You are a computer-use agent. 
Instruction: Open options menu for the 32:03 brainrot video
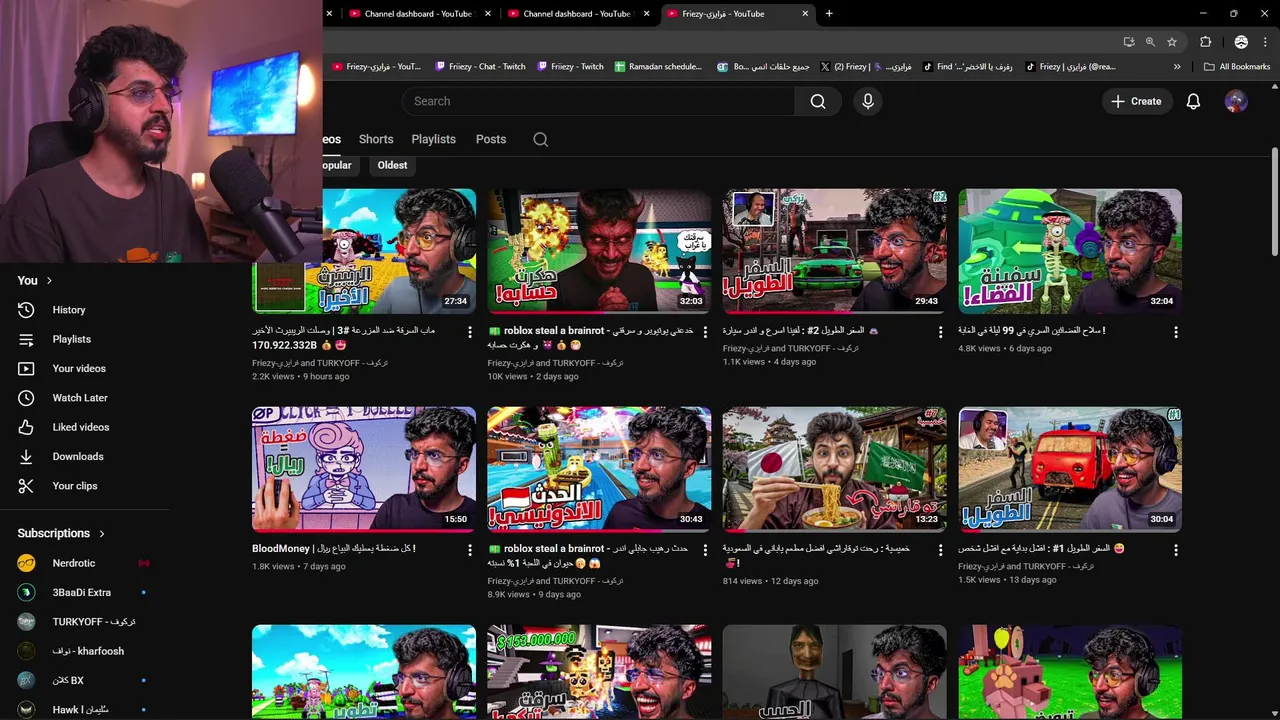coord(705,332)
